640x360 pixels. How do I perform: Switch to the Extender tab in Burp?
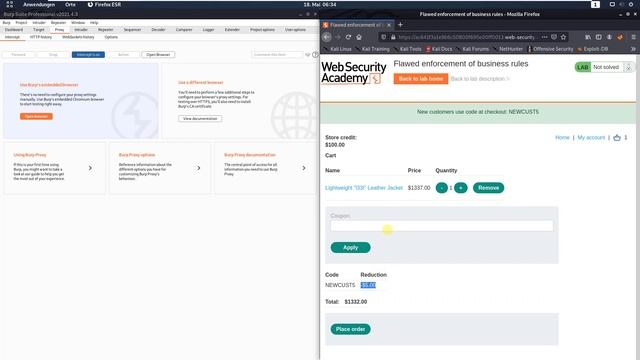[x=232, y=30]
